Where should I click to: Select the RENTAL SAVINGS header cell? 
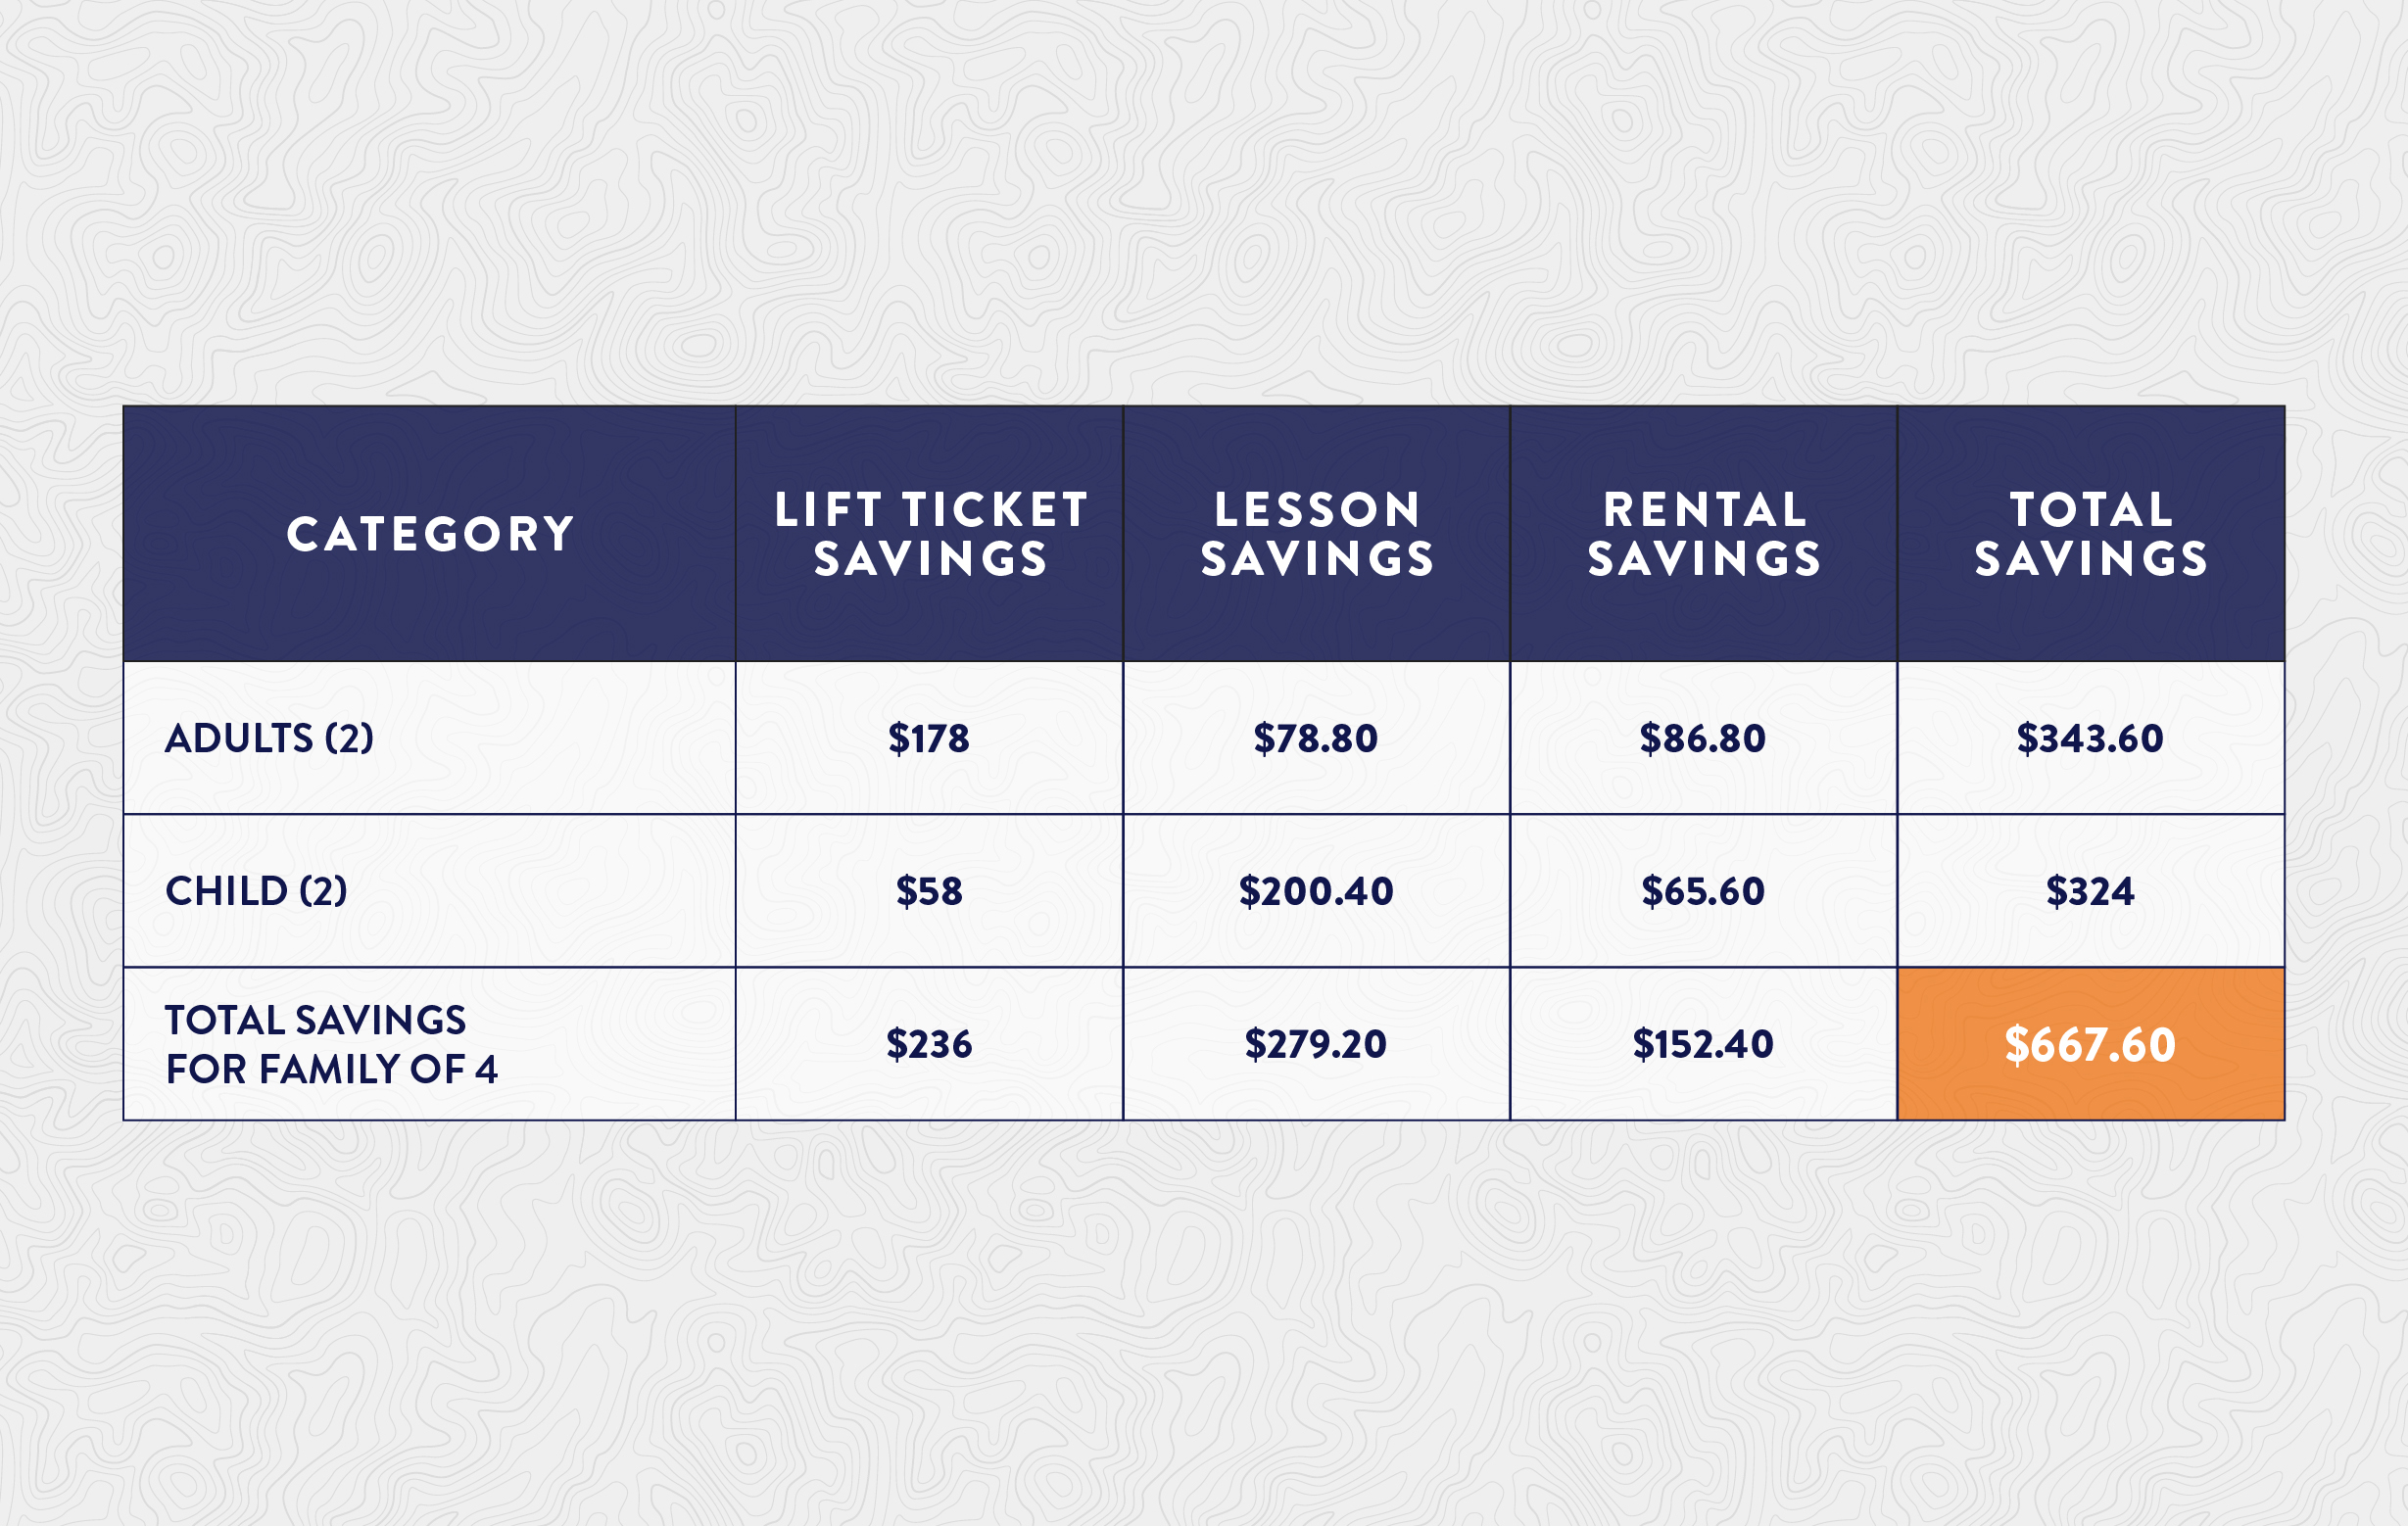(x=1703, y=533)
